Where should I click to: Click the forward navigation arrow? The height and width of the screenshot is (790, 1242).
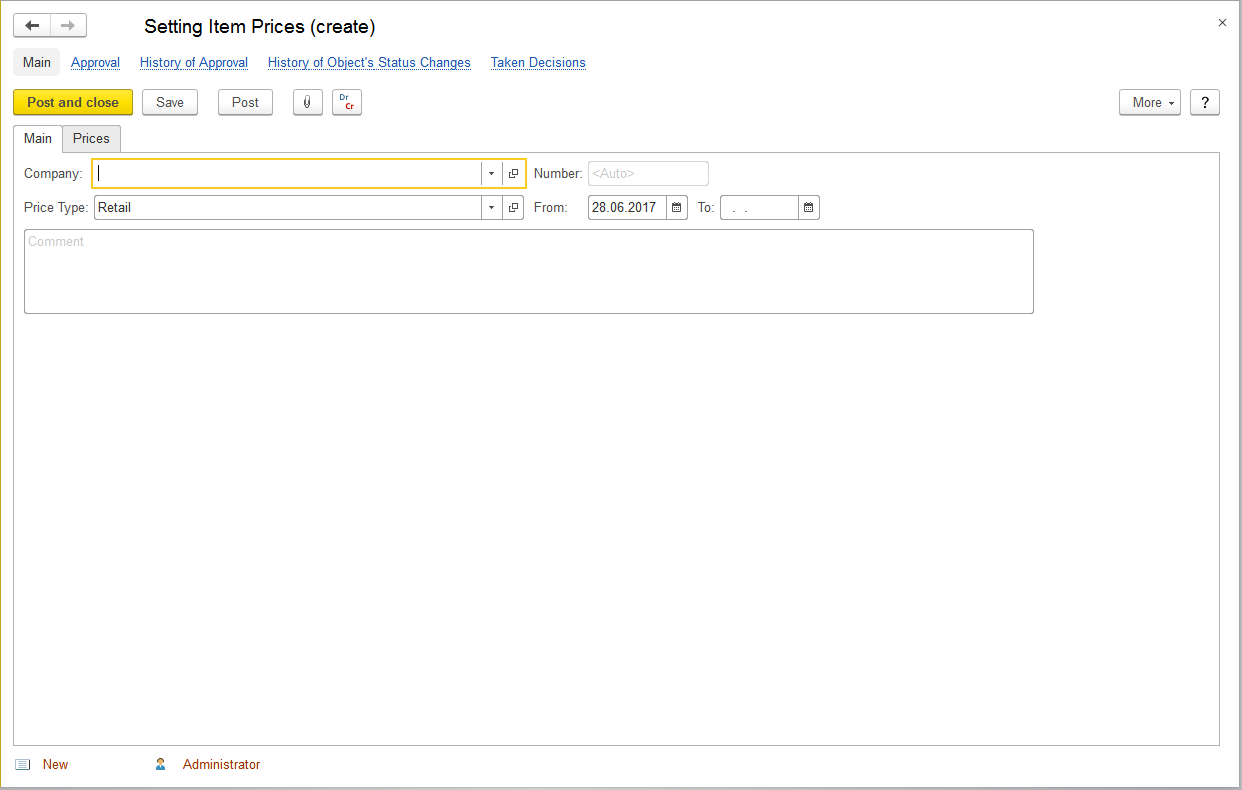click(x=68, y=26)
